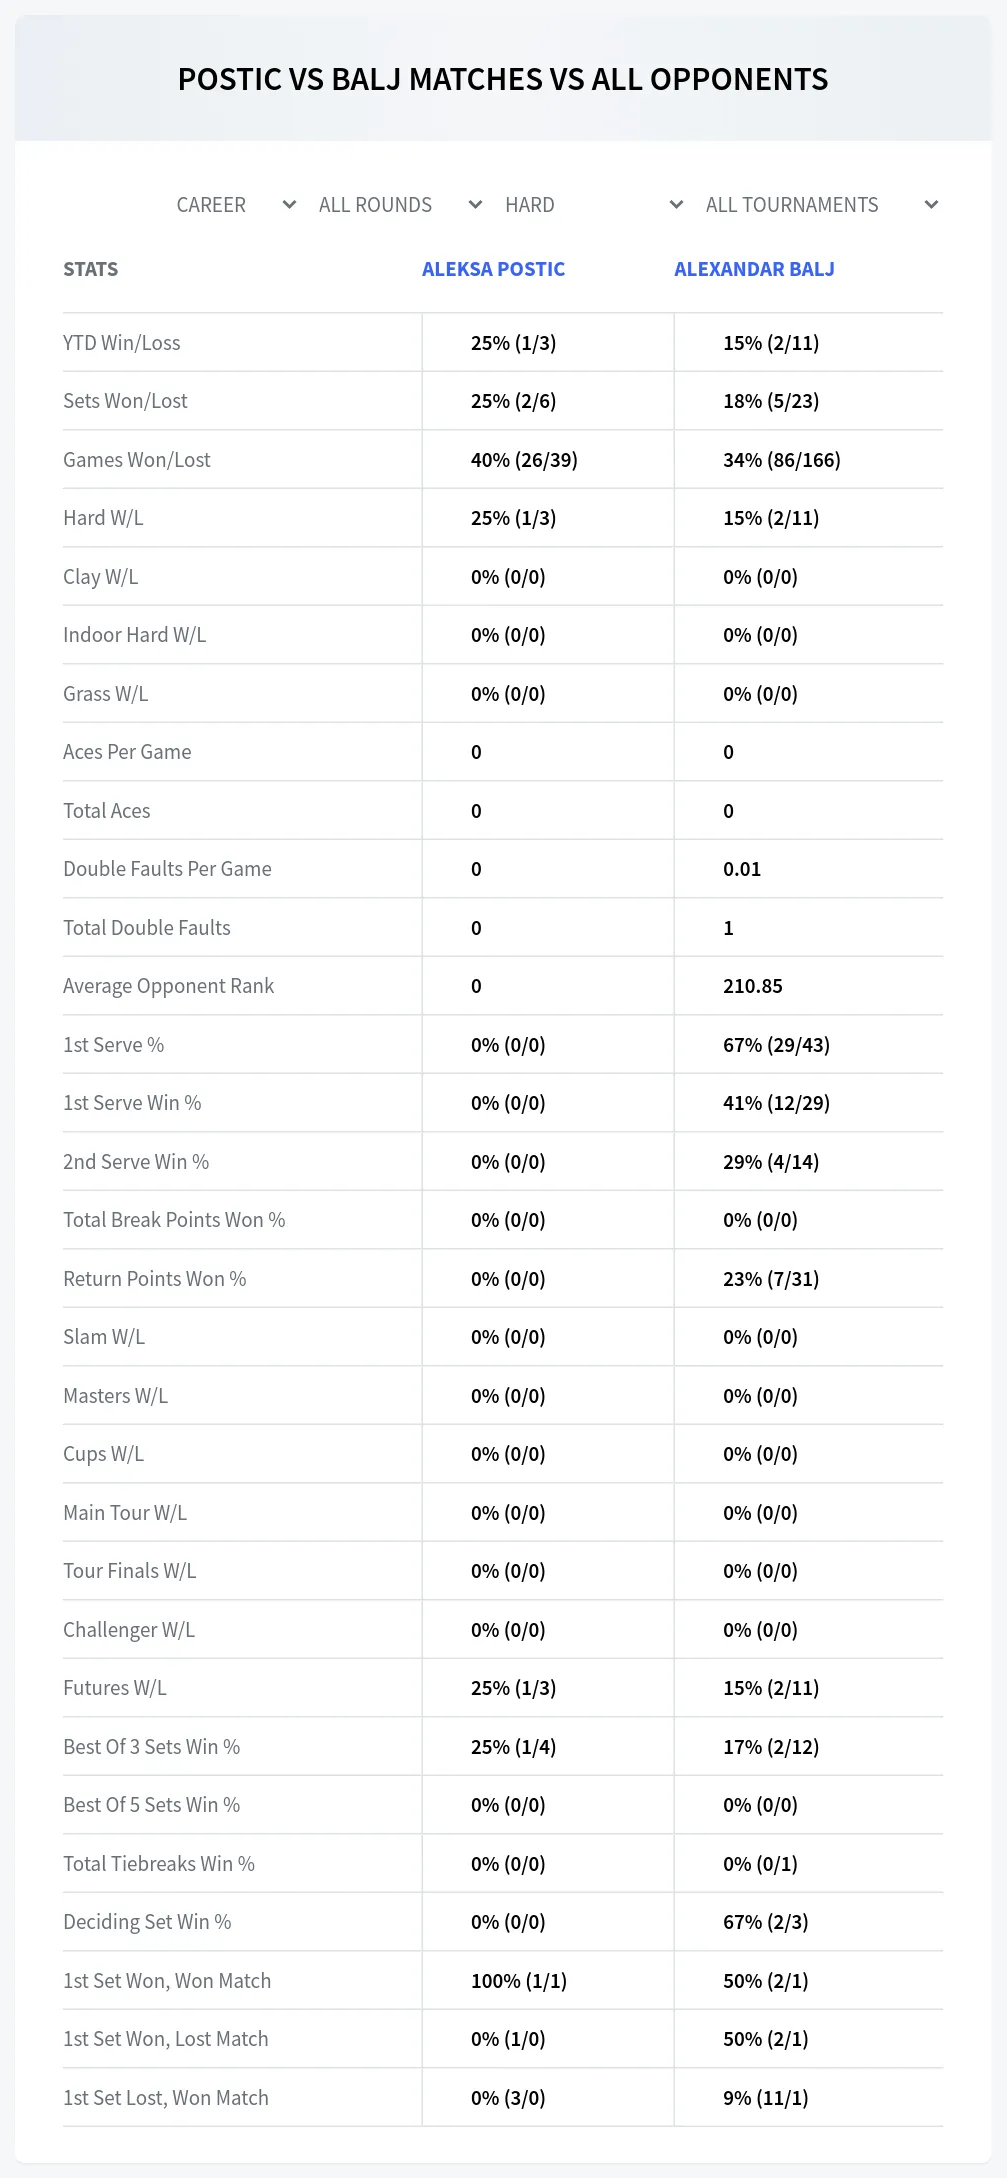Click the Futures W/L row label
Screen dimensions: 1007x2178
tap(114, 1688)
